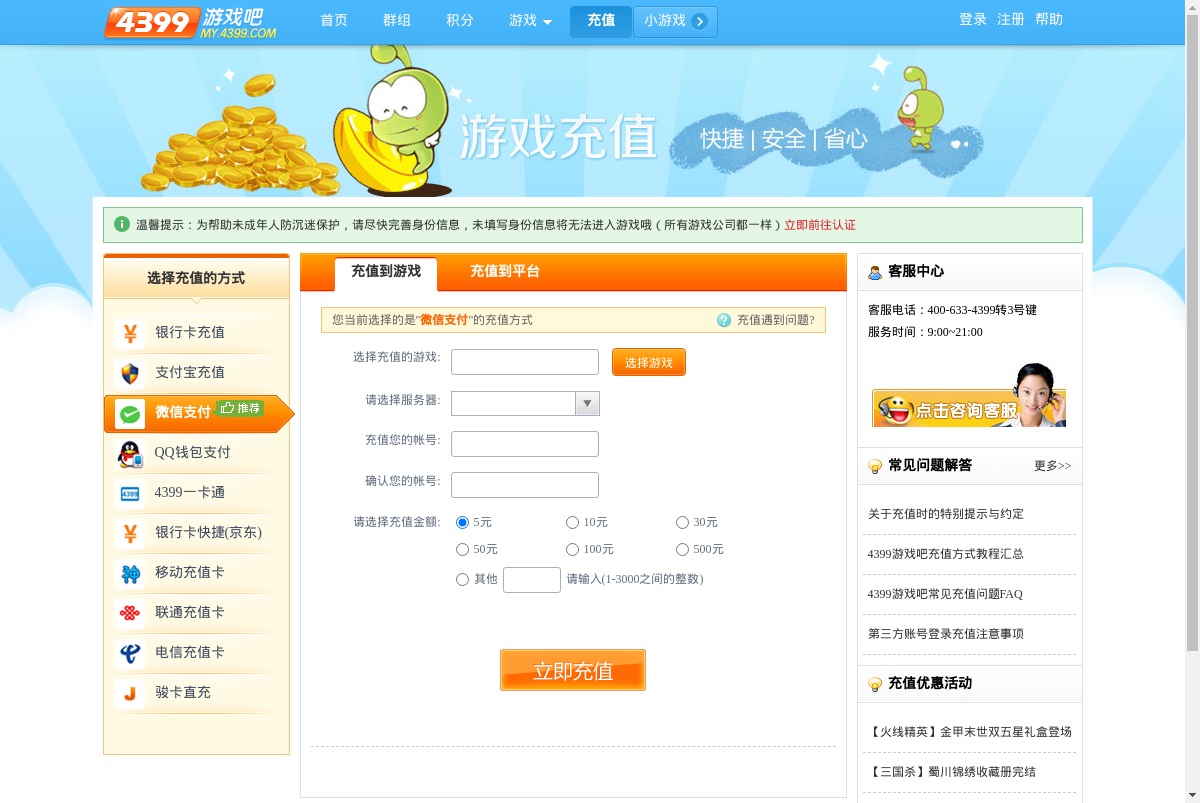
Task: Click the lightbulb icon beside 充值优惠活动
Action: (x=875, y=684)
